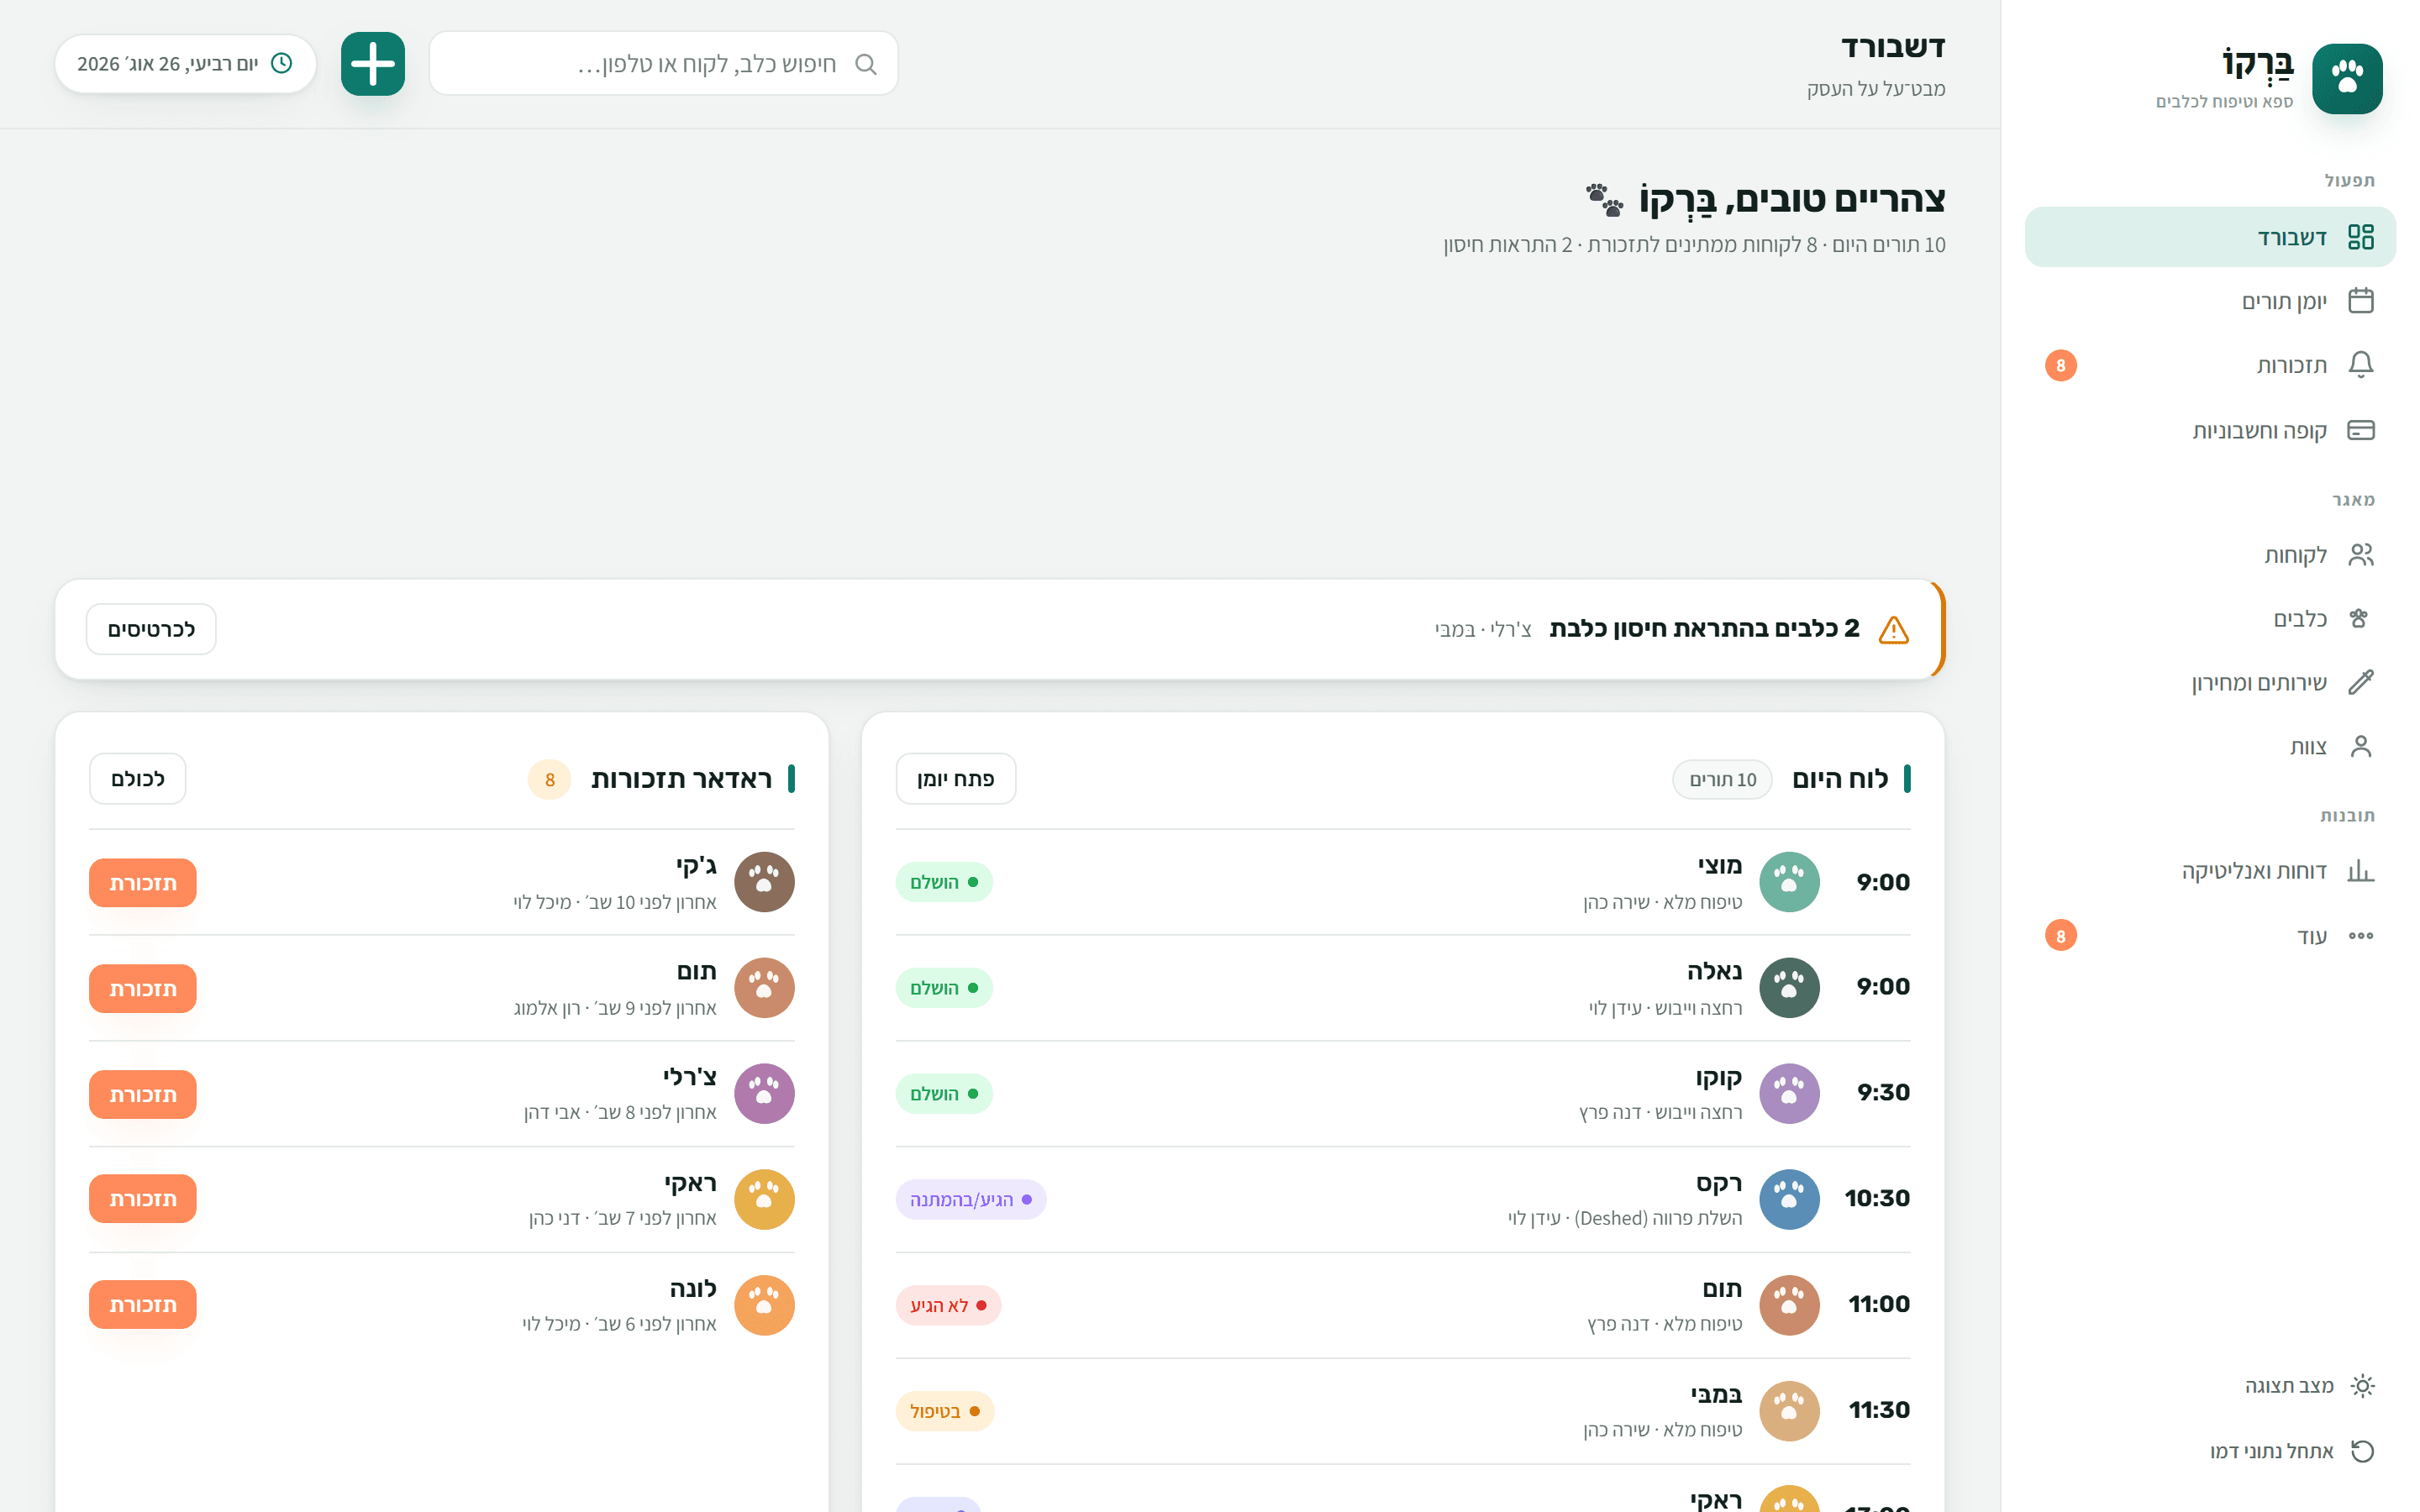Click the green plus add button
Screen dimensions: 2420x1512
coord(373,64)
